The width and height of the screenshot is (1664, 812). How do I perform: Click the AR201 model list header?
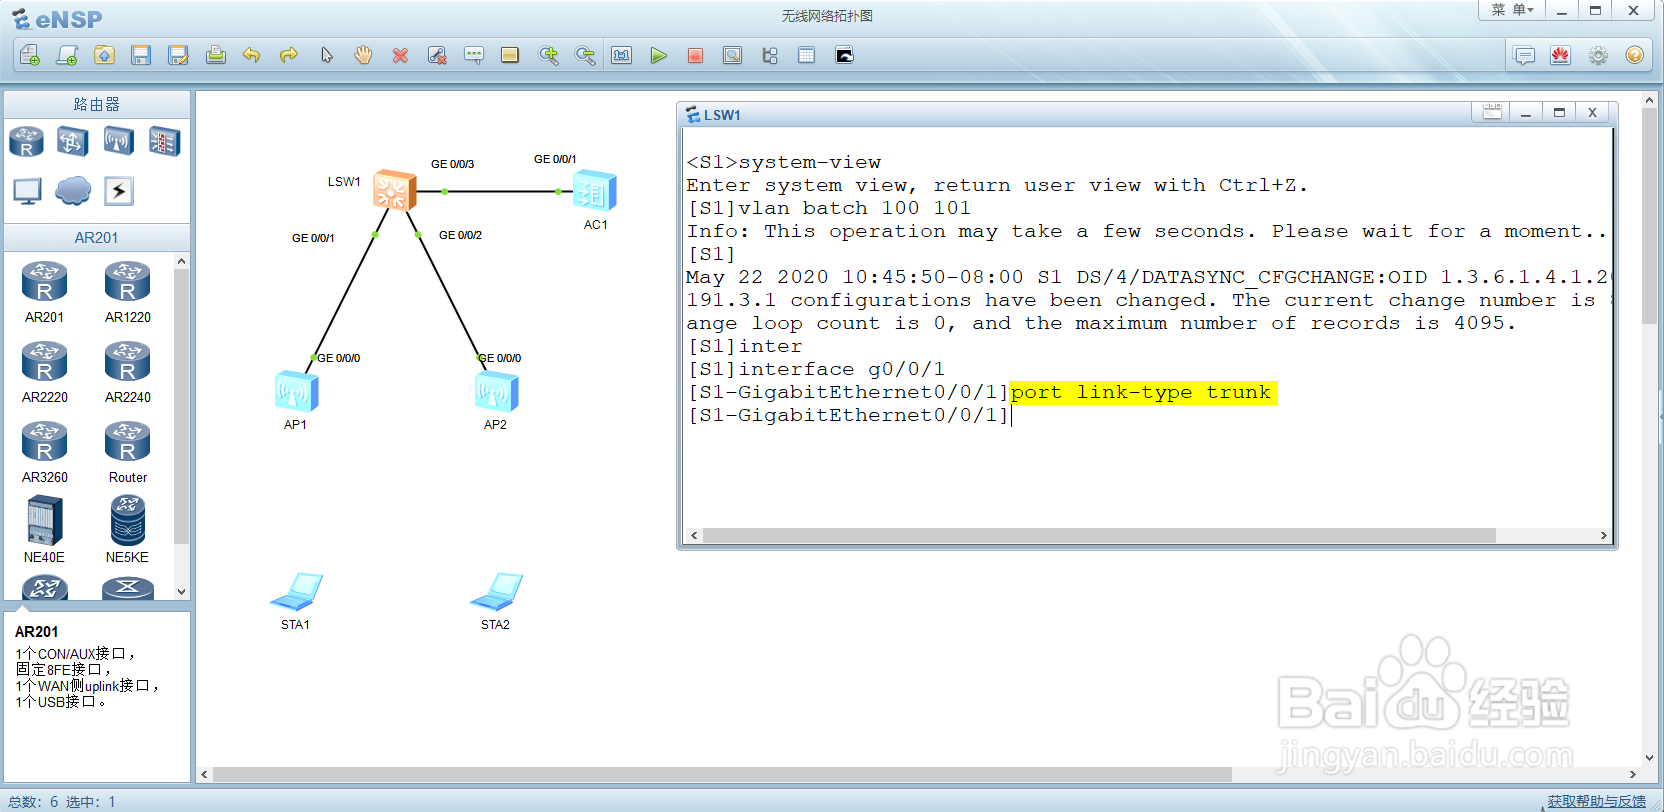pyautogui.click(x=97, y=238)
